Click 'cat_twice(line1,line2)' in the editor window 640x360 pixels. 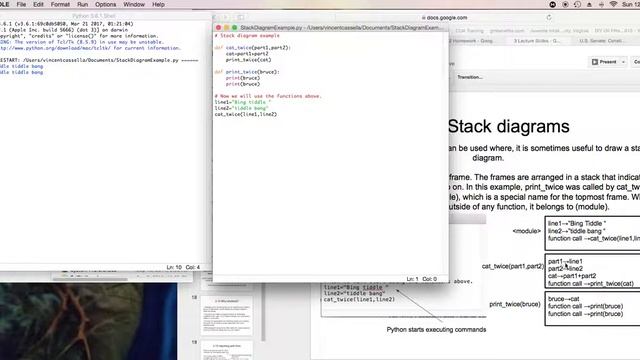pos(246,115)
